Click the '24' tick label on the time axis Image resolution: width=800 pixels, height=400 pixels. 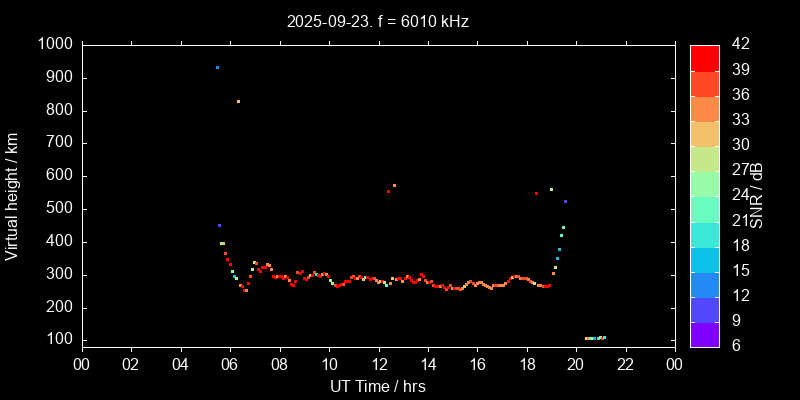pyautogui.click(x=675, y=364)
